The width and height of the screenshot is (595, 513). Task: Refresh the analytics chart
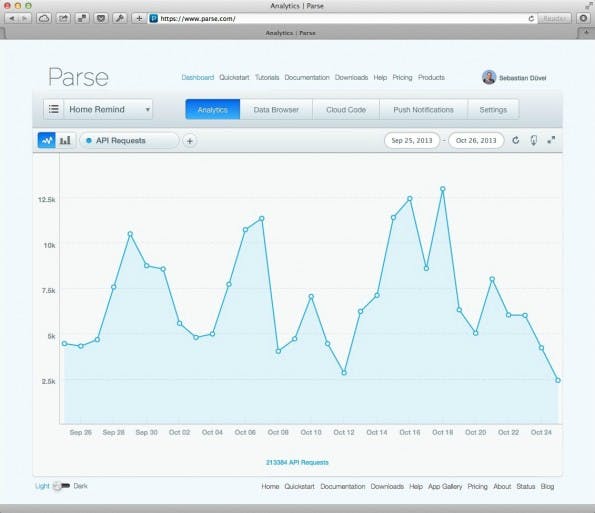[515, 140]
